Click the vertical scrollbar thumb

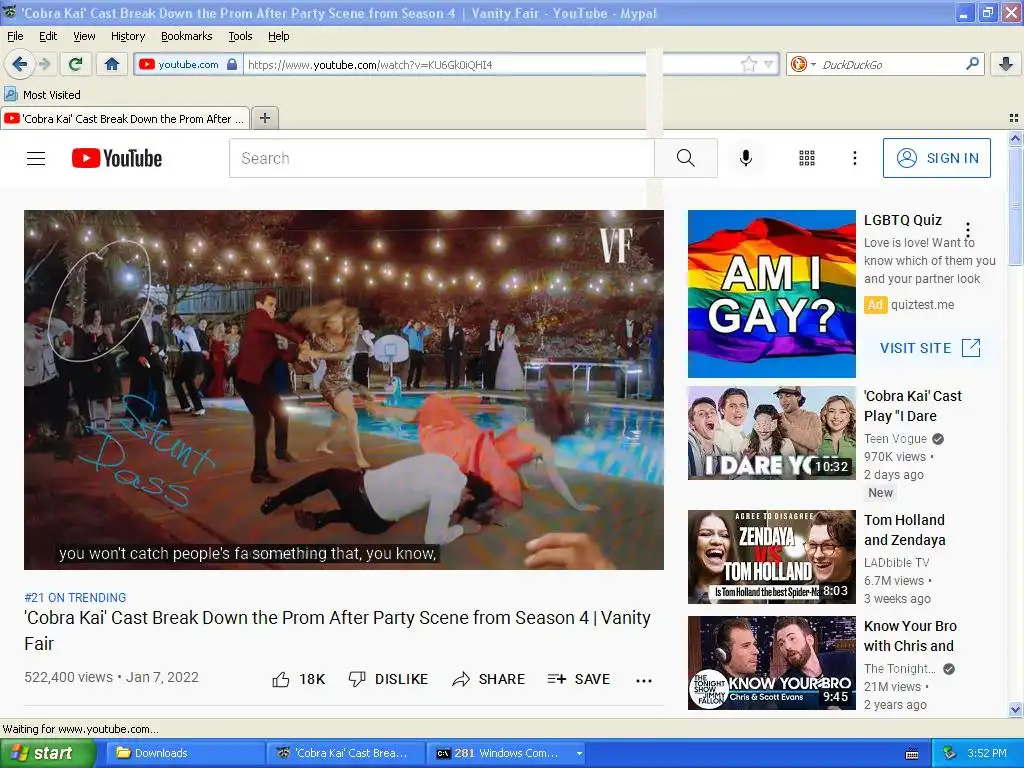pos(1015,206)
